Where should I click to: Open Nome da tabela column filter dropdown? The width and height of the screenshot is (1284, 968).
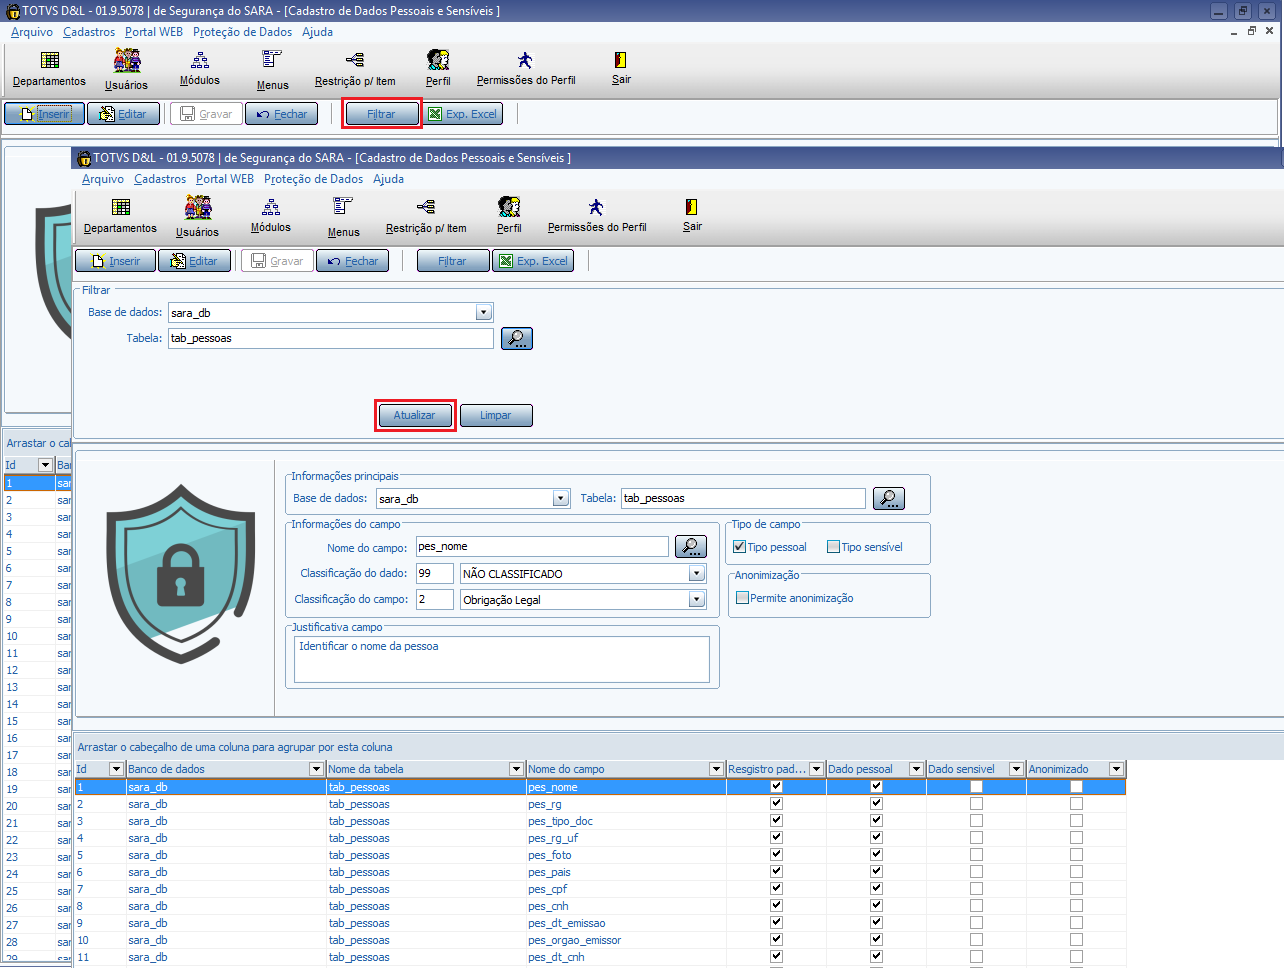[516, 769]
